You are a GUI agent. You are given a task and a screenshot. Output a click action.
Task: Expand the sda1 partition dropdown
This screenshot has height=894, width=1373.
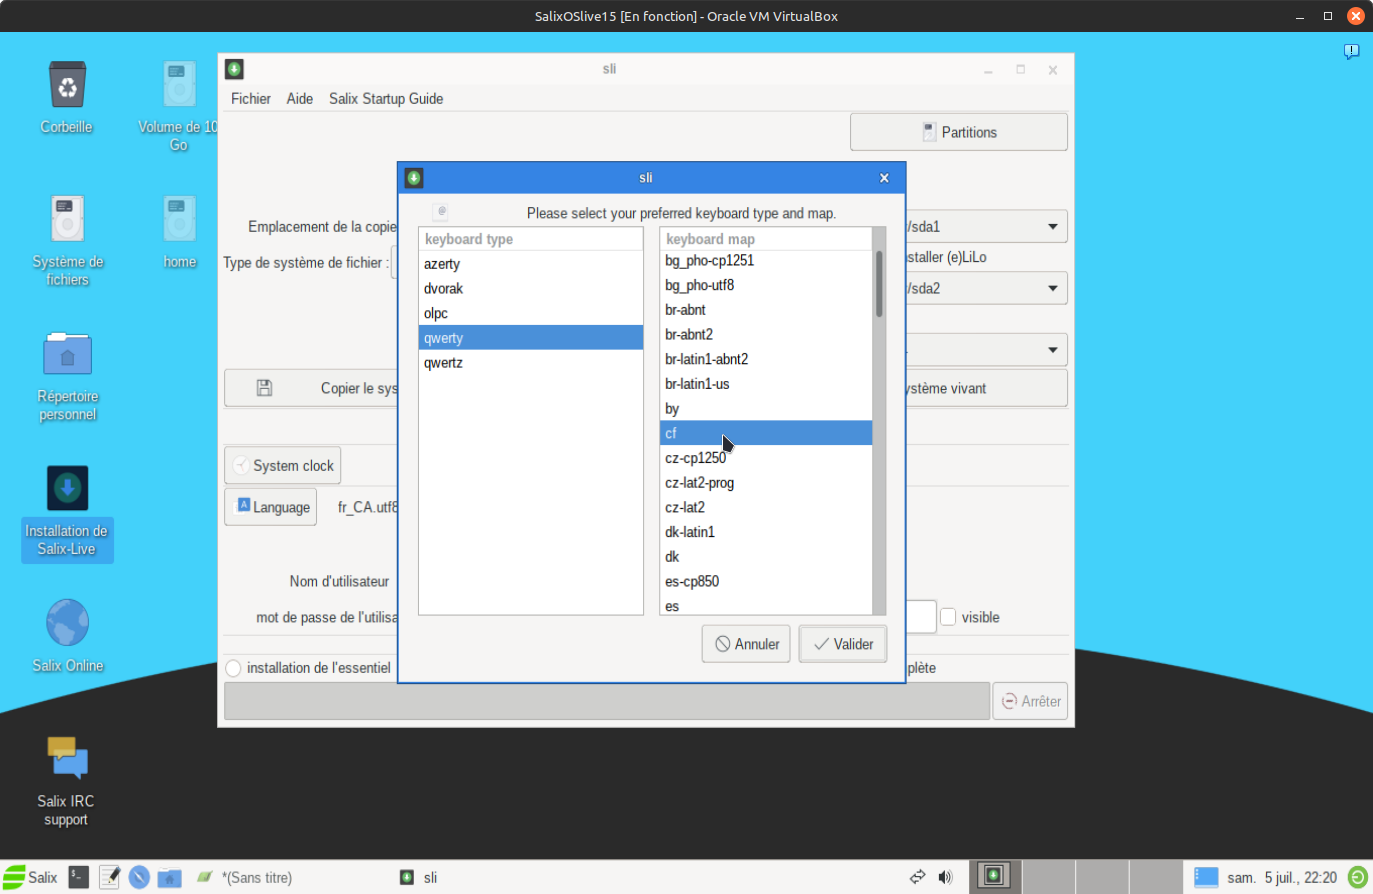tap(1052, 227)
